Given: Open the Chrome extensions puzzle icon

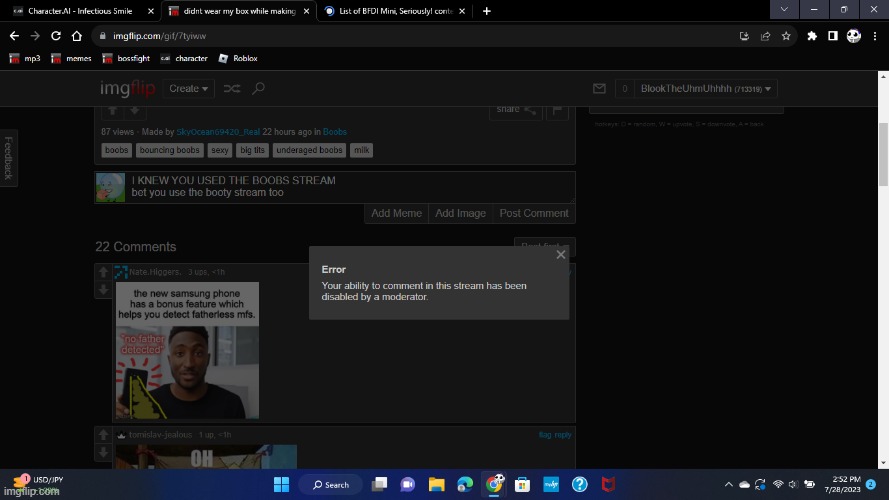Looking at the screenshot, I should point(812,36).
